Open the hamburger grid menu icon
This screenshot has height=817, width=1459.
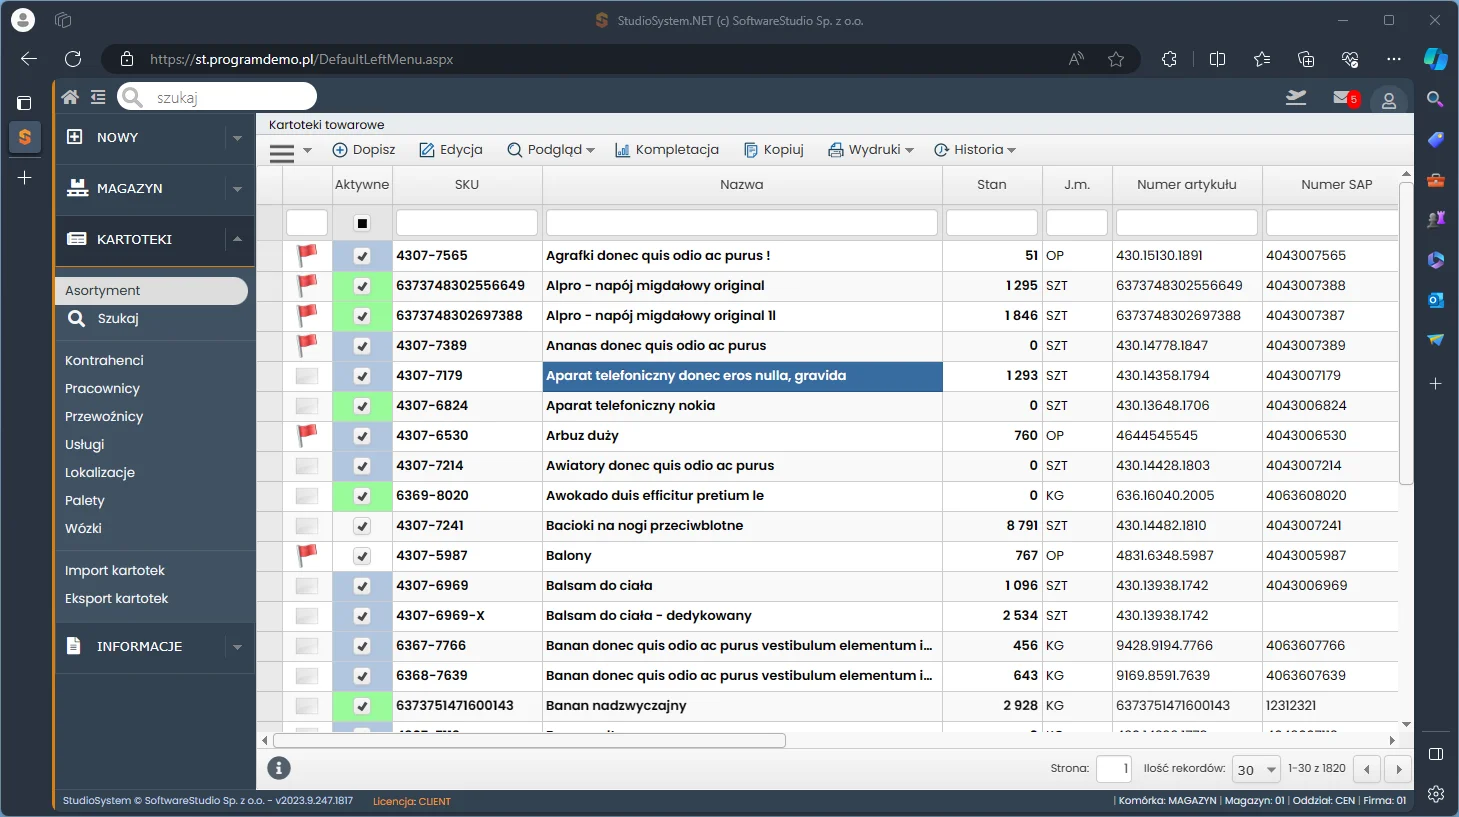tap(283, 151)
